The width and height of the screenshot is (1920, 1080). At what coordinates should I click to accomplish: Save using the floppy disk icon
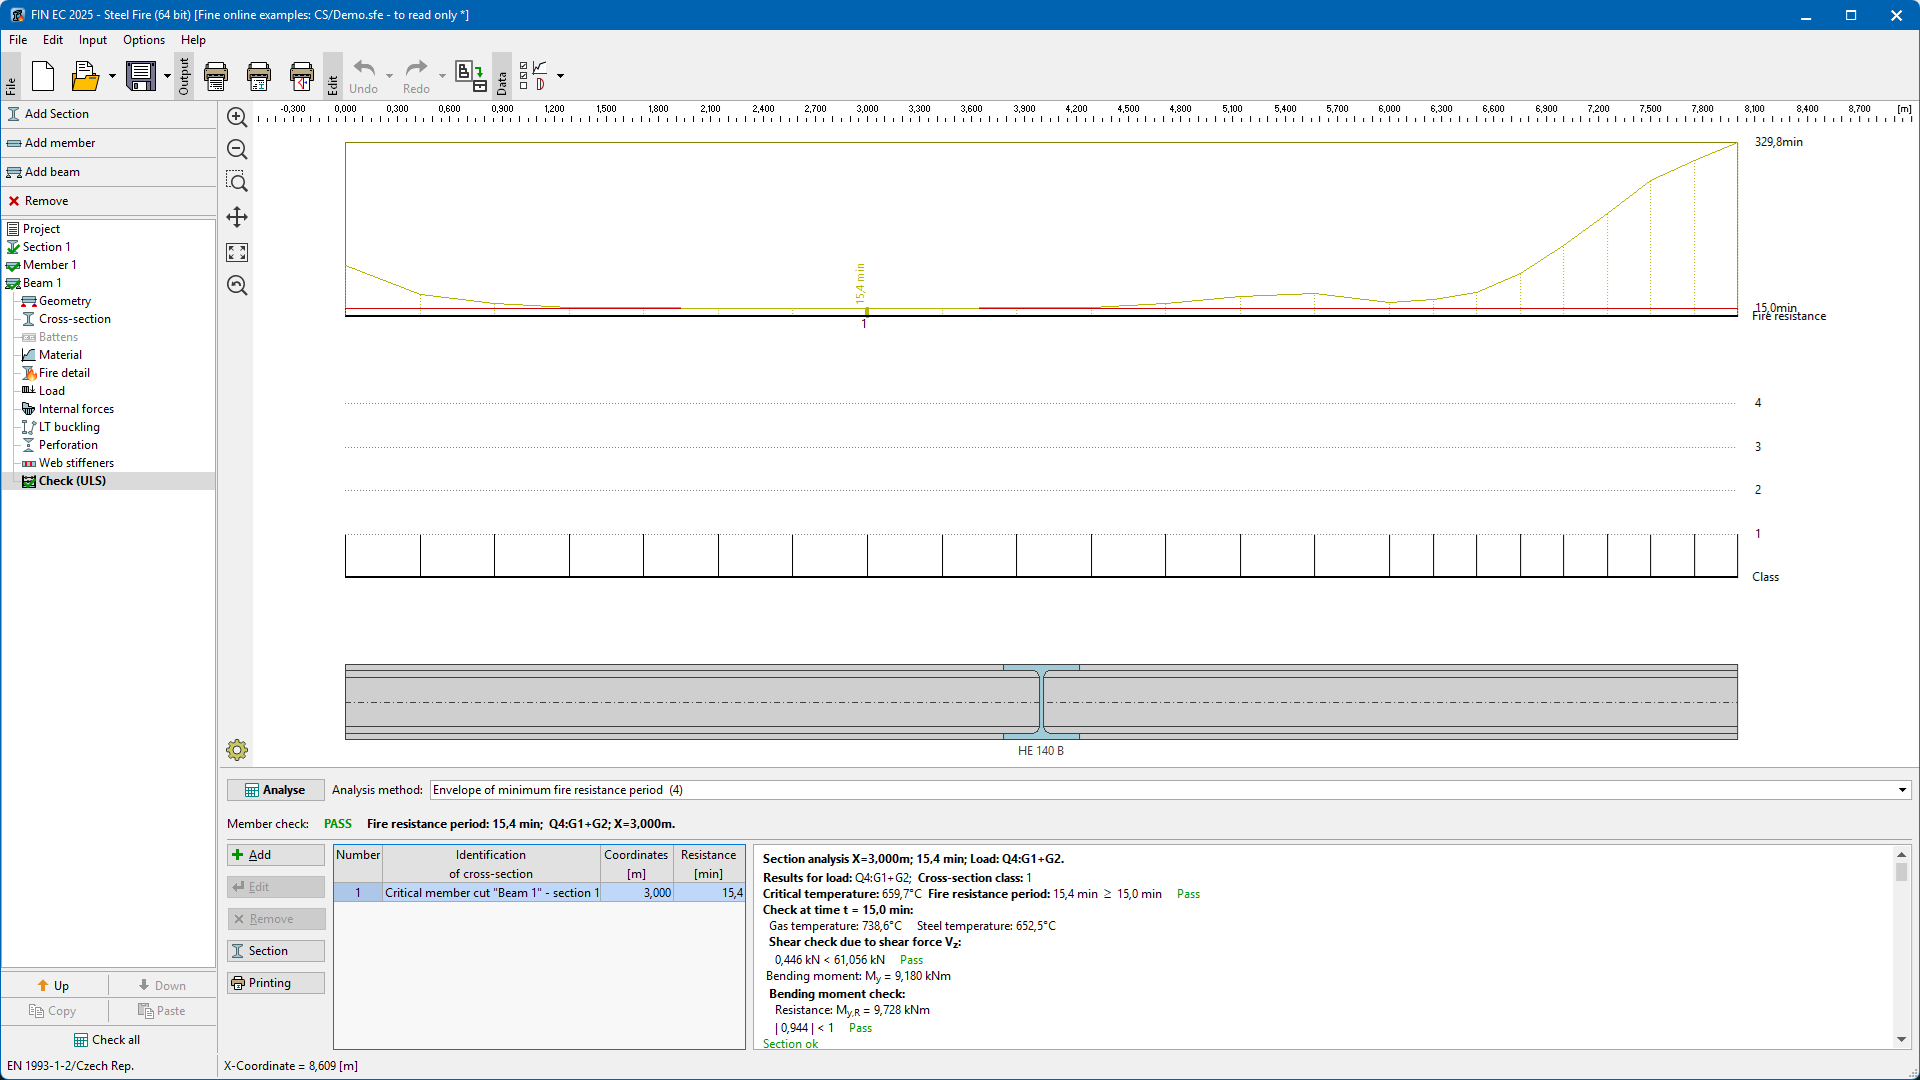(141, 76)
